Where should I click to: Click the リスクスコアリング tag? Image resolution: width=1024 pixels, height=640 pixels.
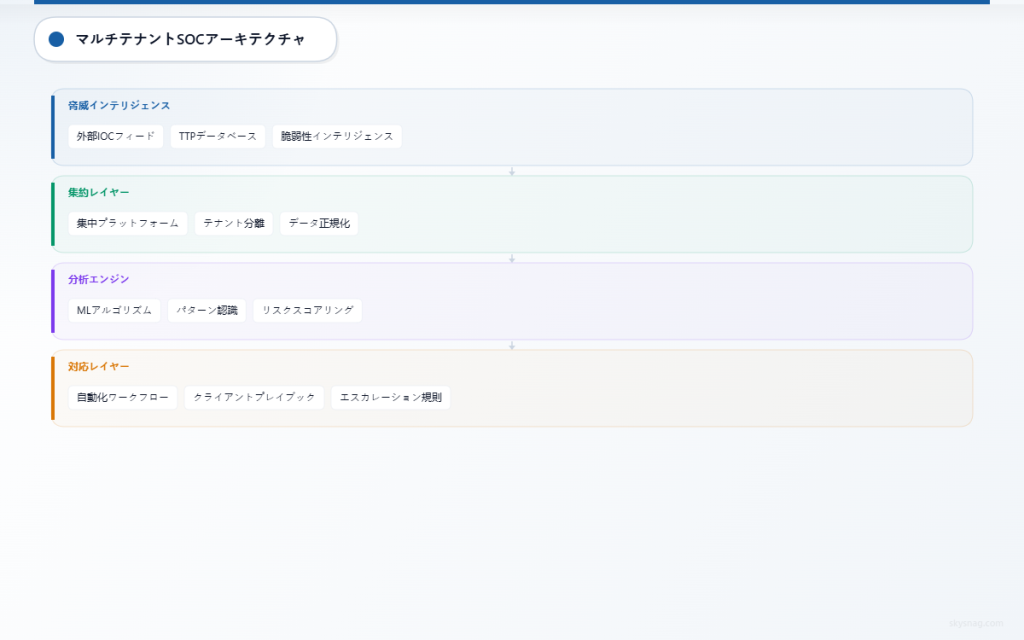[308, 311]
